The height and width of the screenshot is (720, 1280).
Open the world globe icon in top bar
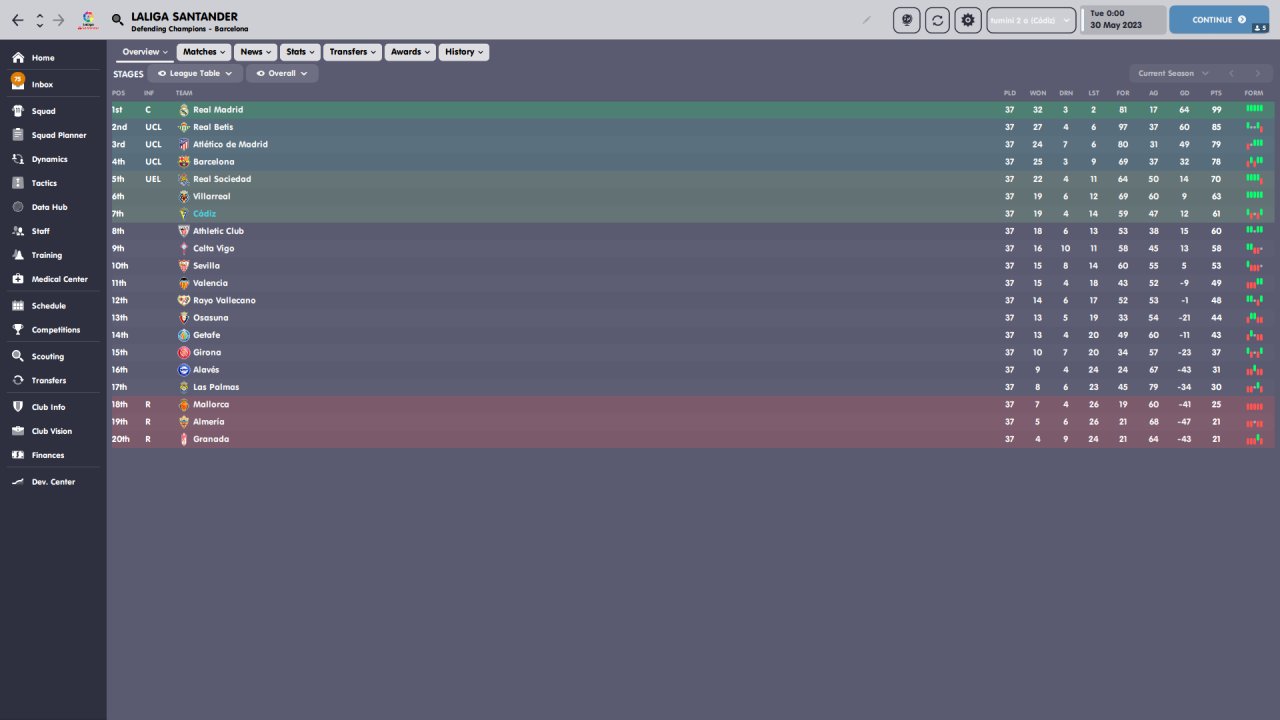pos(907,20)
